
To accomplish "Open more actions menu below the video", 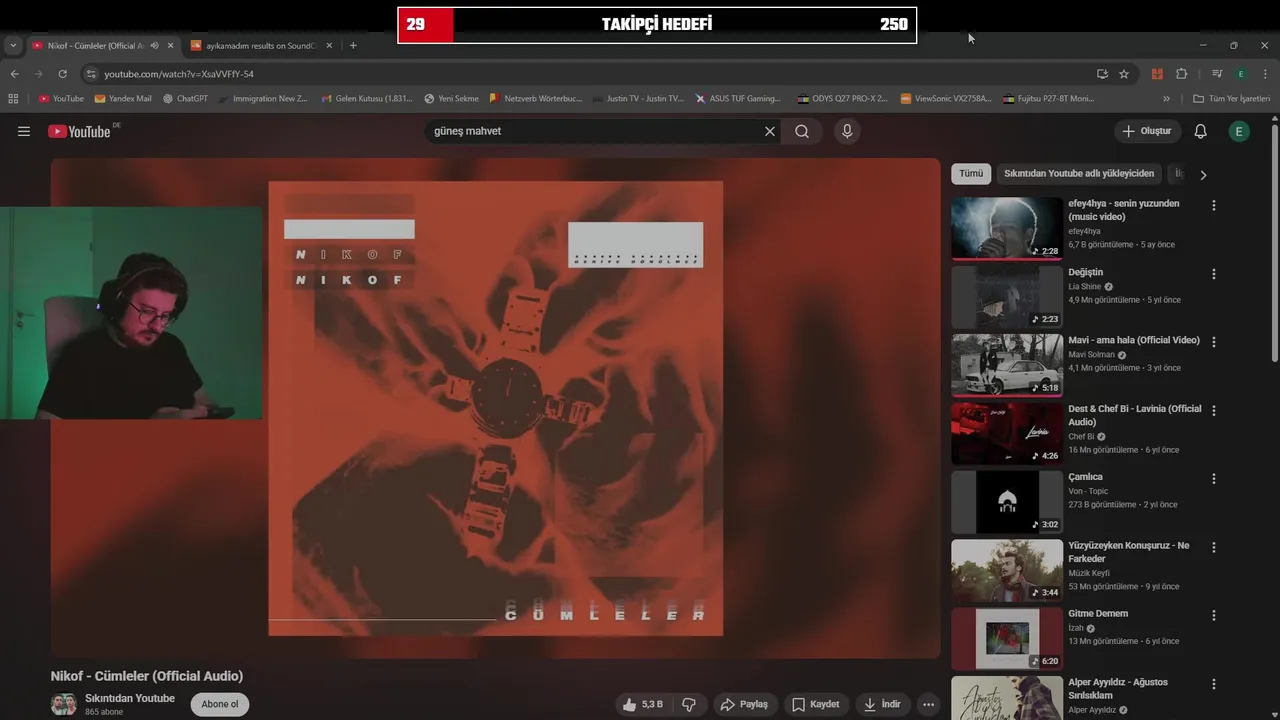I will tap(929, 704).
